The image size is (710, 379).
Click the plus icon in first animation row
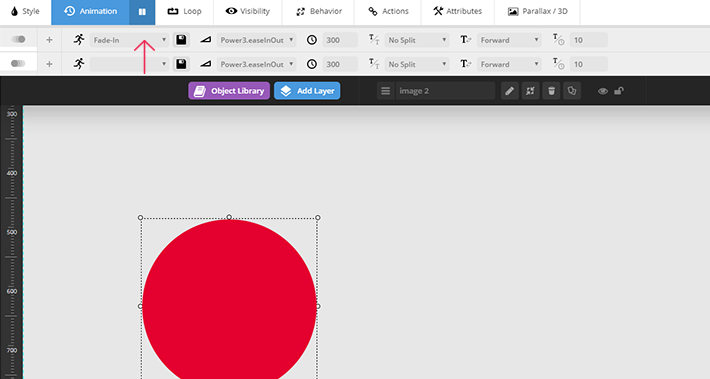(49, 40)
